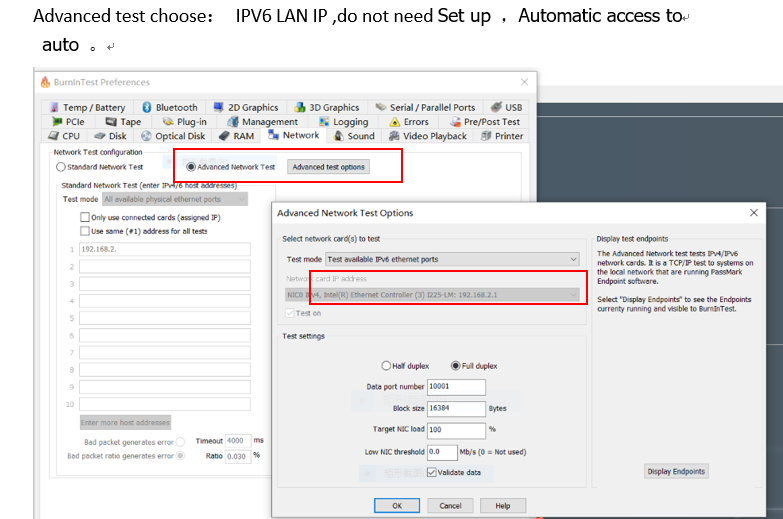Click the BurnInTest flame title icon
The width and height of the screenshot is (783, 519).
(45, 82)
